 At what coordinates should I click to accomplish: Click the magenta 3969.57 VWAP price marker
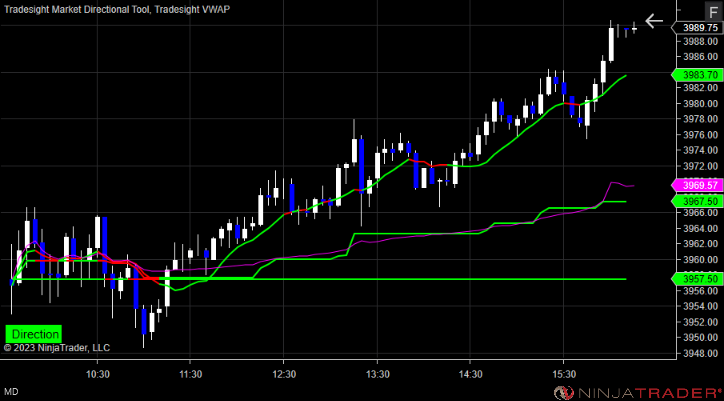(696, 186)
